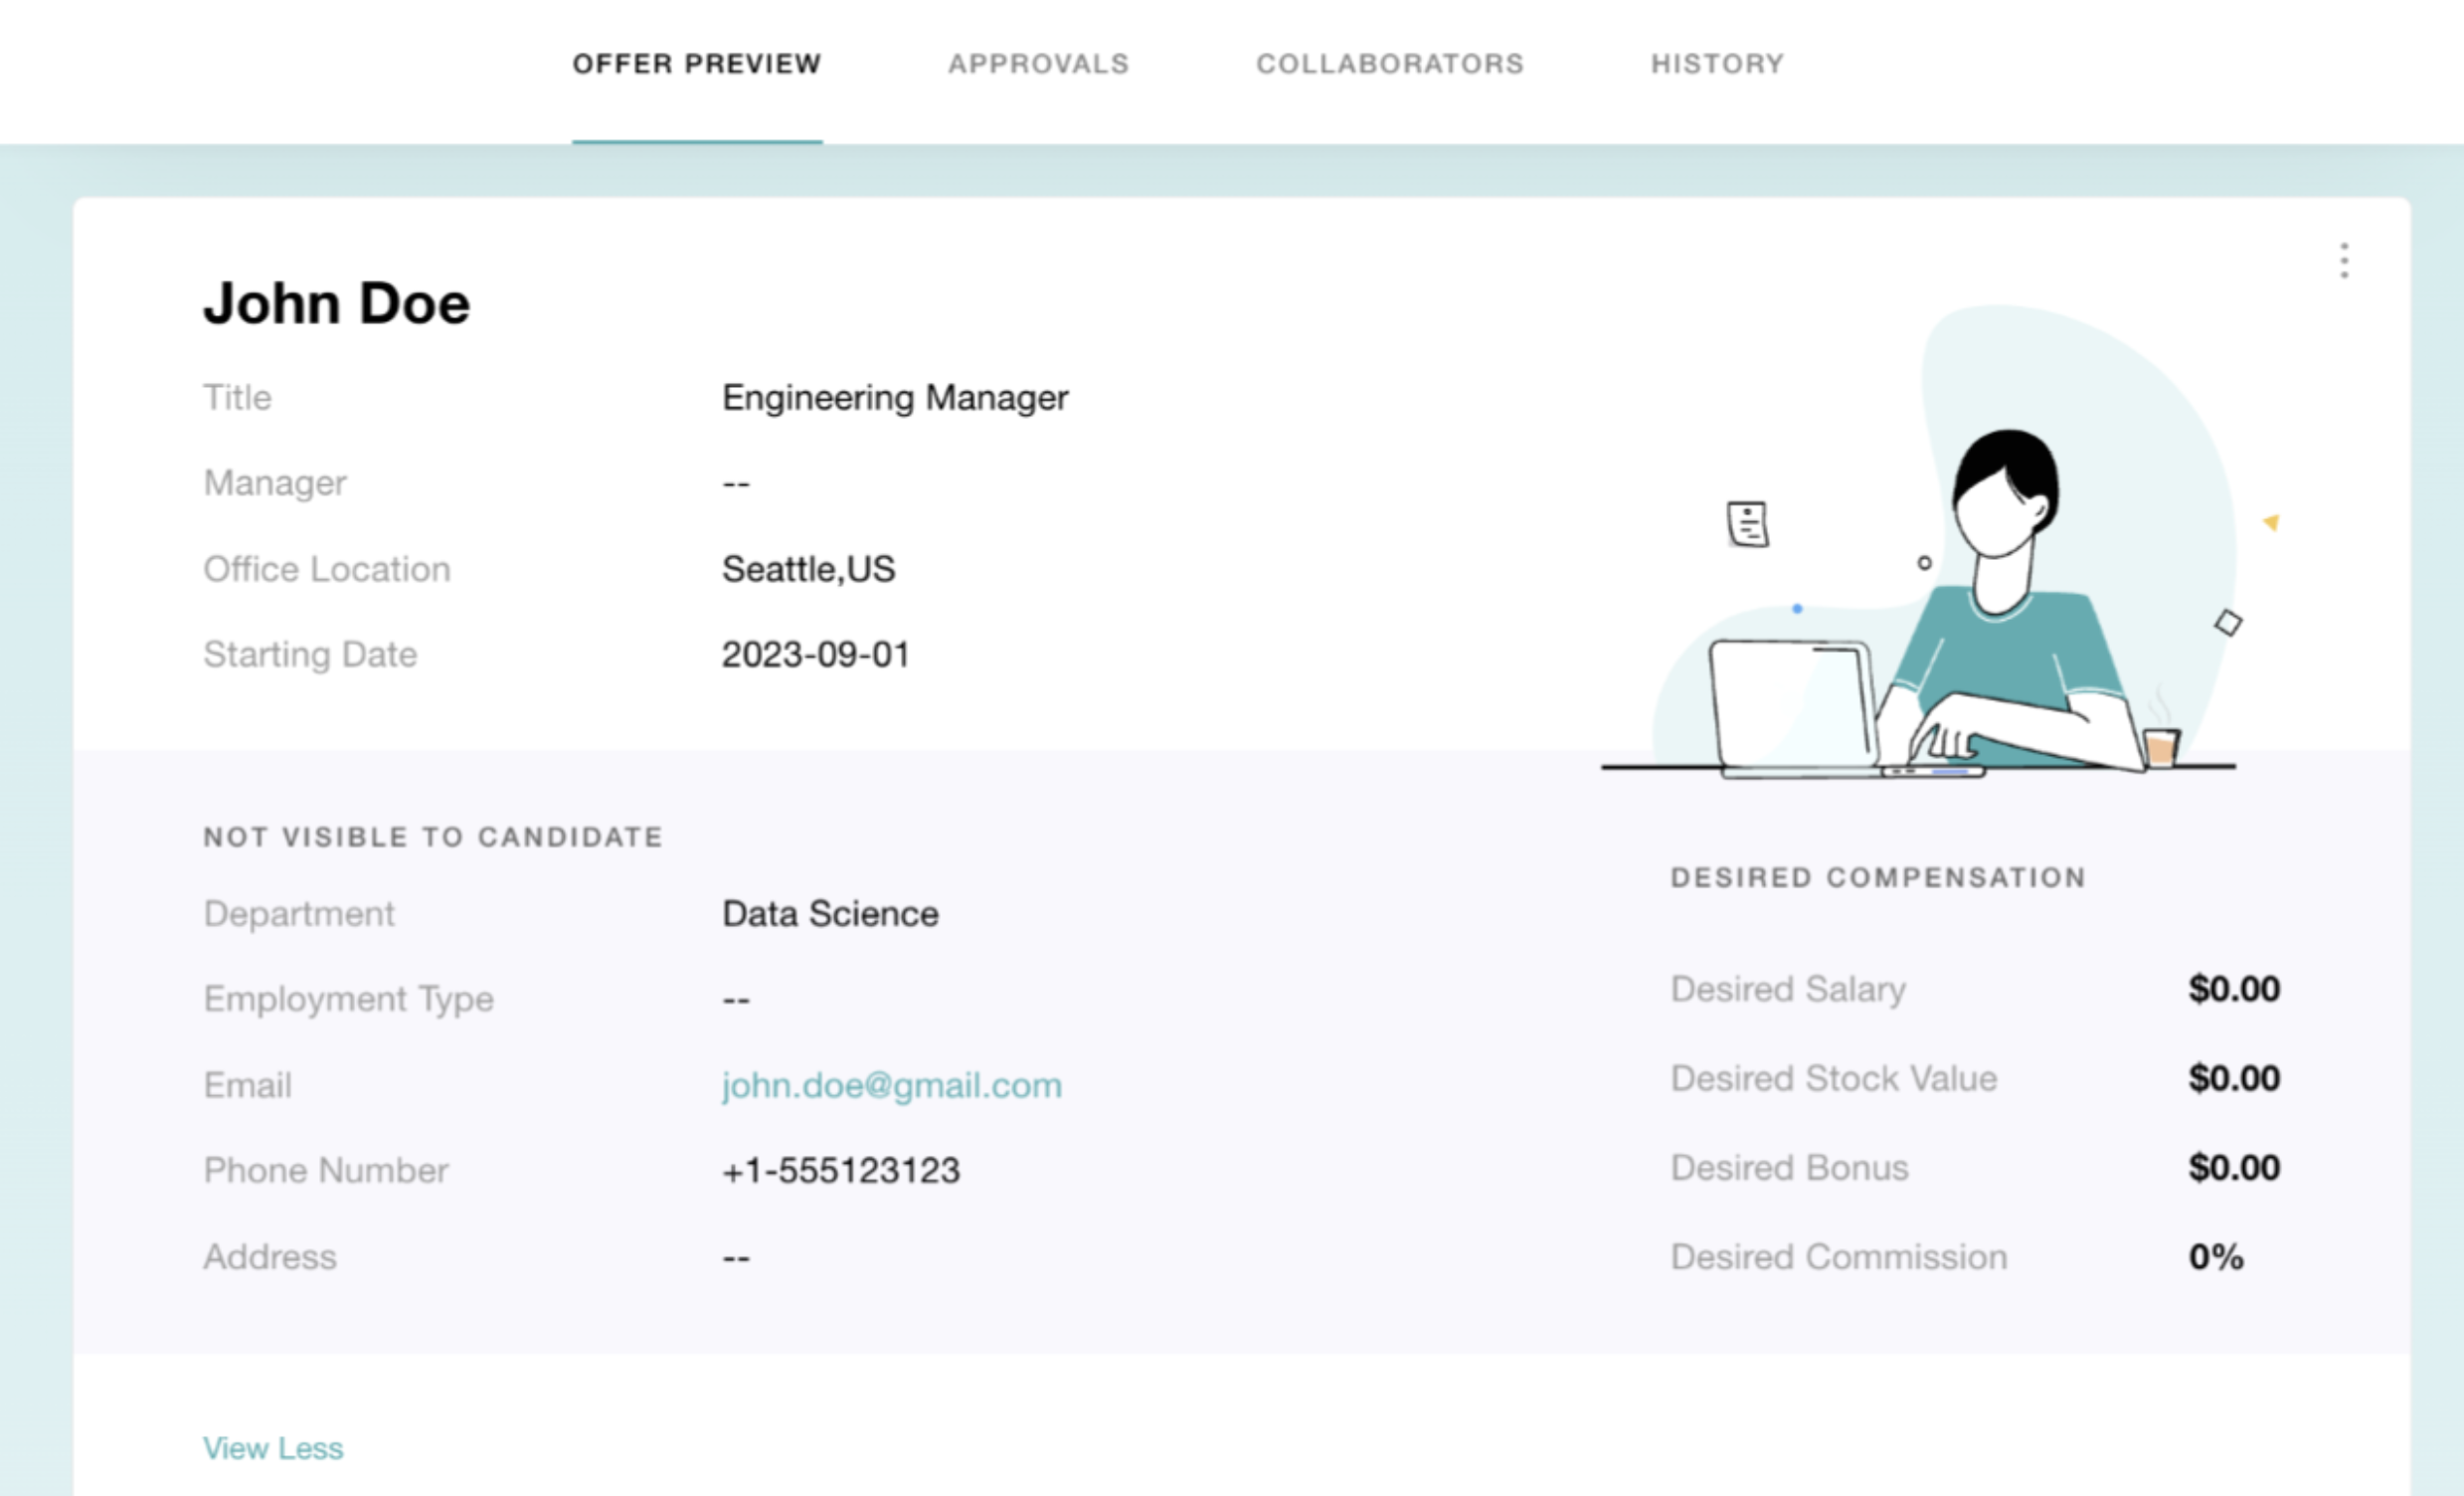Switch to the Approvals tab
Viewport: 2464px width, 1496px height.
pyautogui.click(x=1038, y=64)
